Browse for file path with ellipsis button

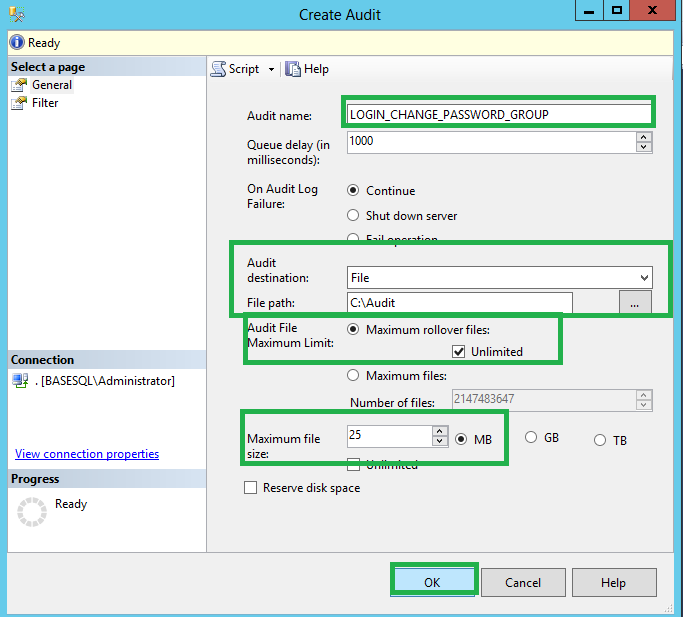coord(635,302)
